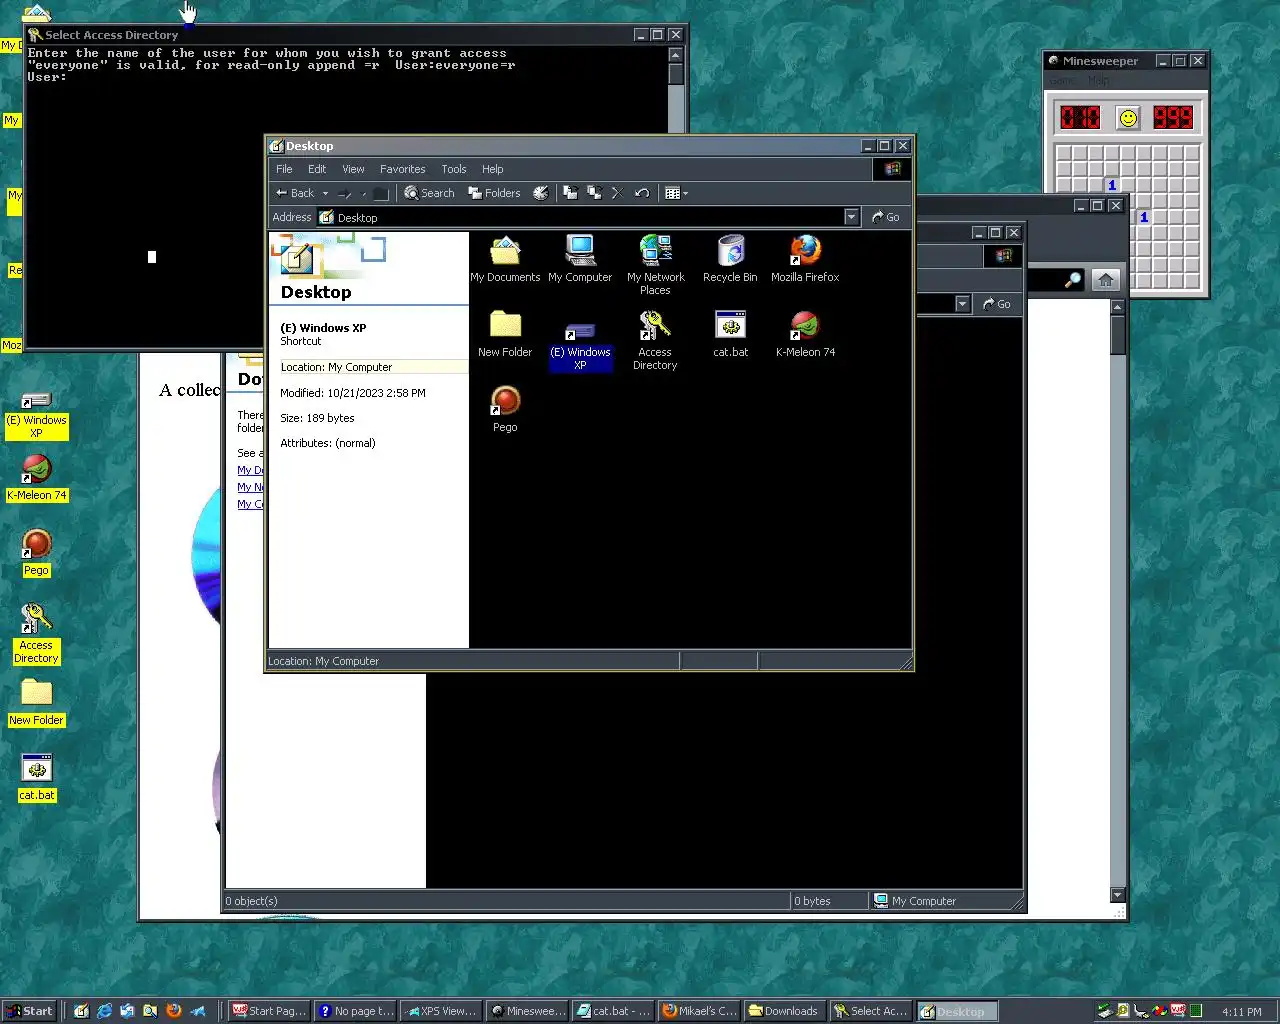Viewport: 1280px width, 1024px height.
Task: Click Access Directory shortcut on wallpaper
Action: [36, 633]
